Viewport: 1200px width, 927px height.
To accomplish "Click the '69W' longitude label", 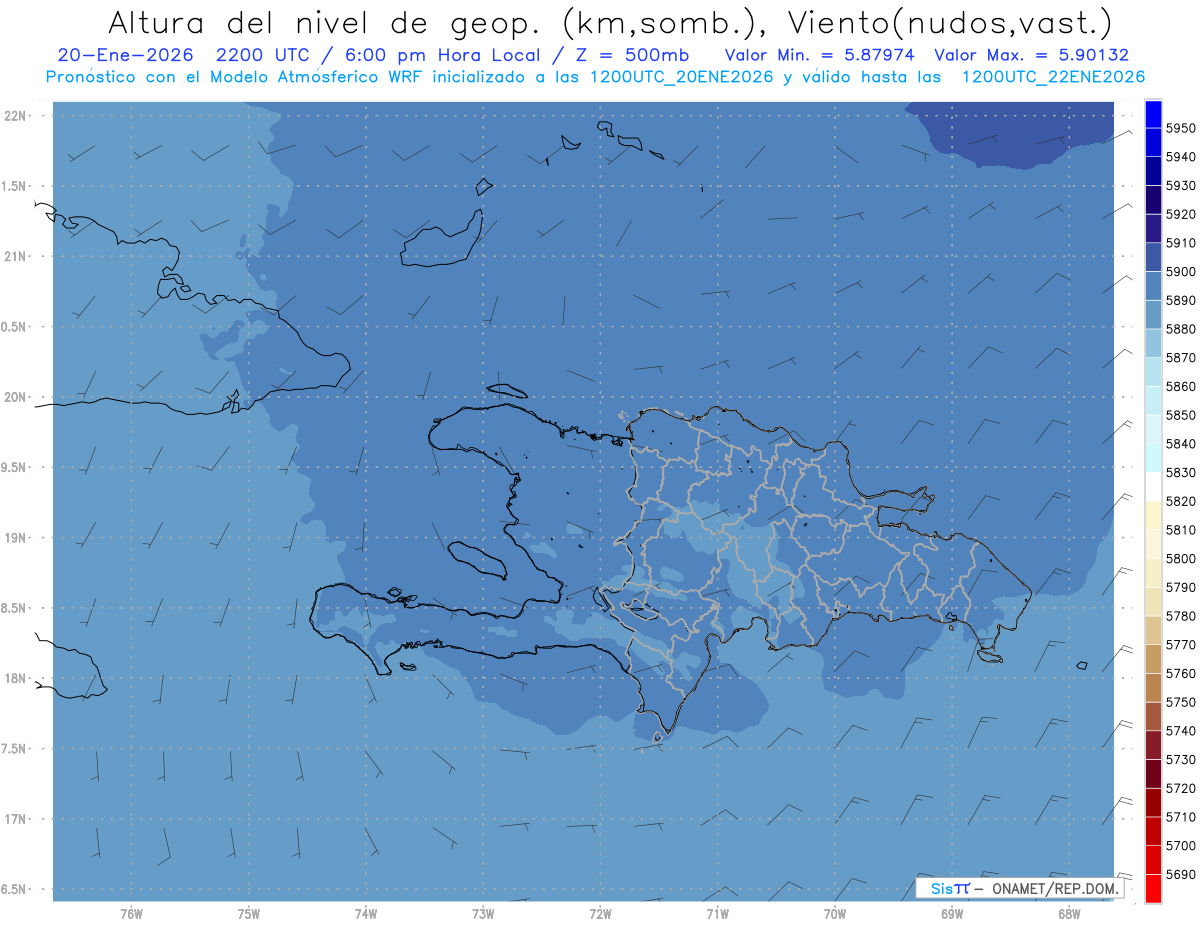I will 952,914.
